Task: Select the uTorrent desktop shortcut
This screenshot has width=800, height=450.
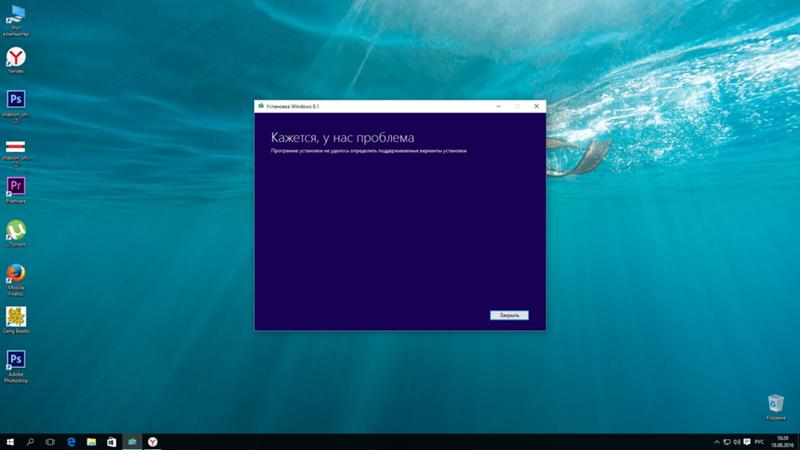Action: [x=16, y=233]
